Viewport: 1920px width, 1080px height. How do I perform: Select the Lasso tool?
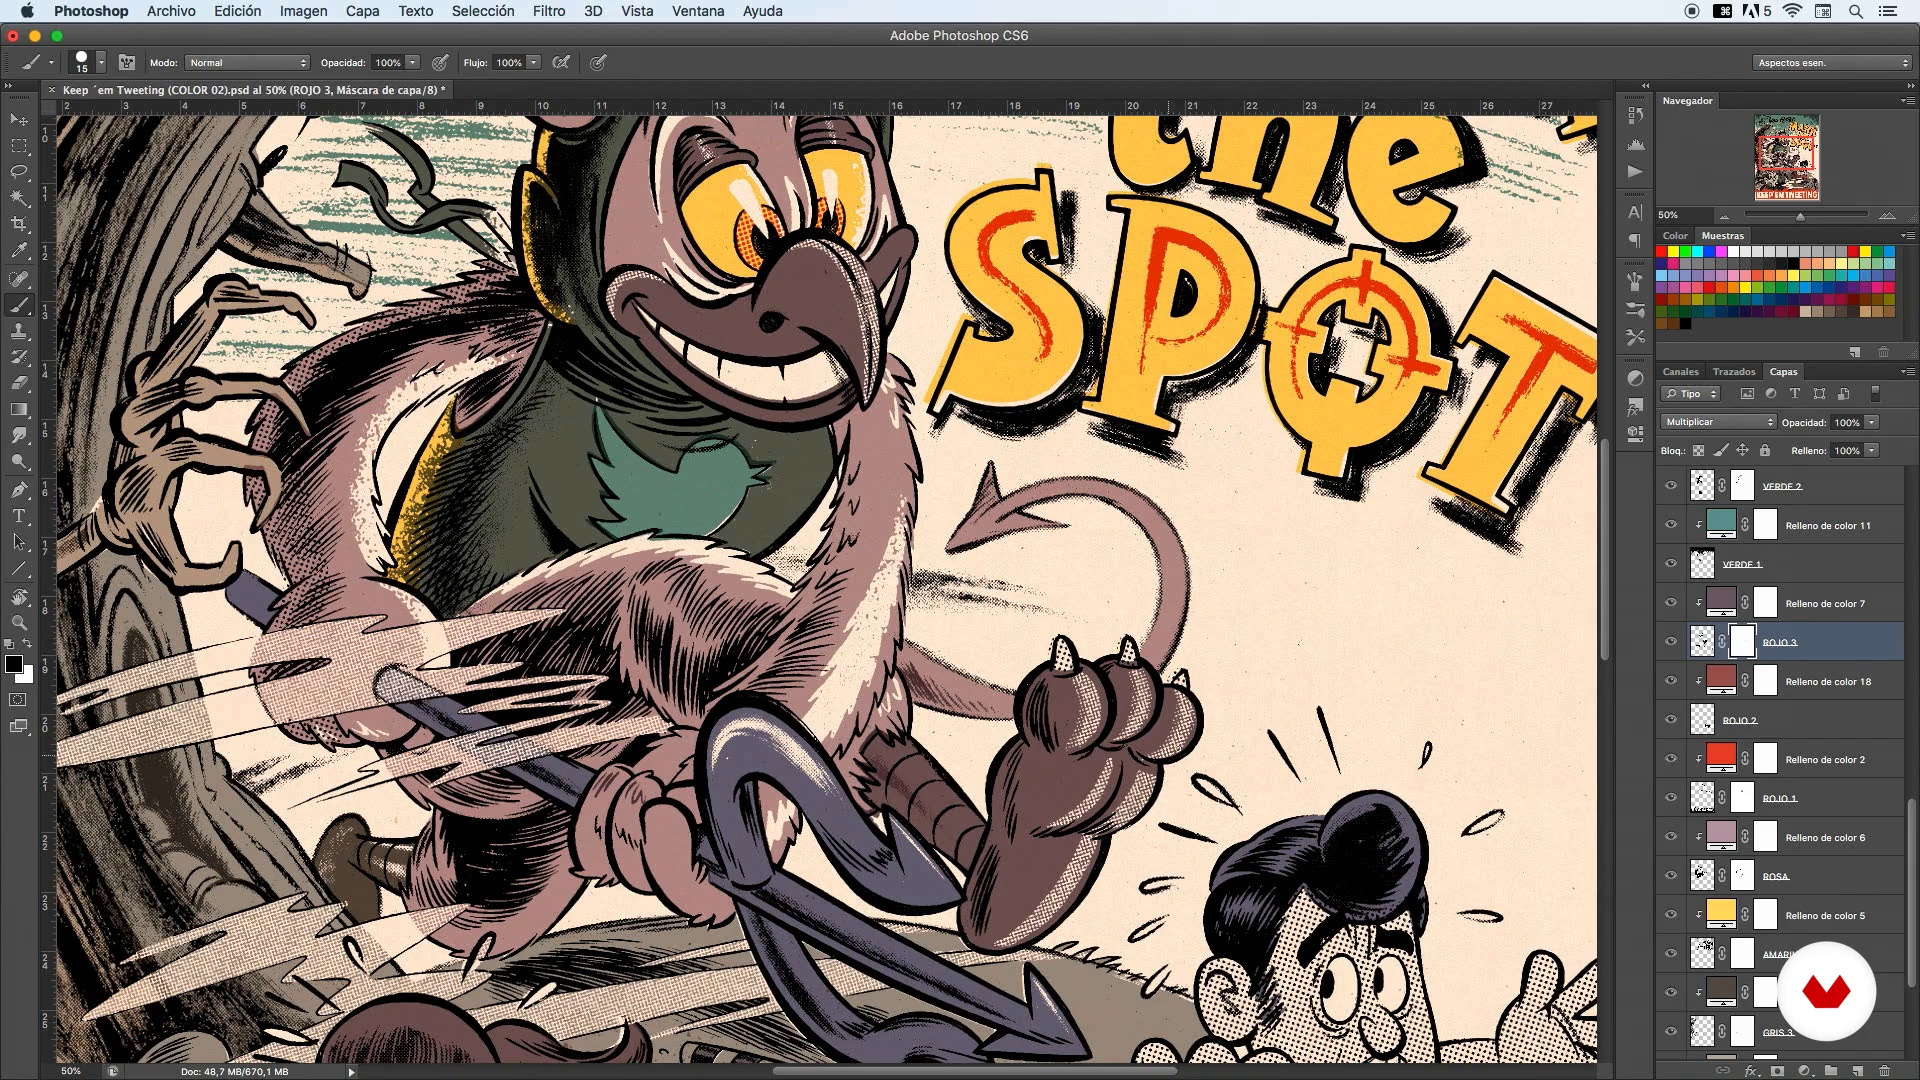pos(19,172)
